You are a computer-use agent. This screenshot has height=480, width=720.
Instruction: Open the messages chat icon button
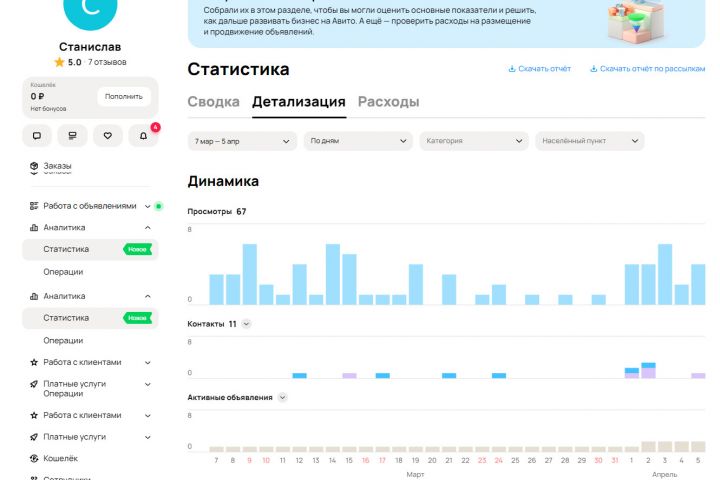[x=37, y=136]
